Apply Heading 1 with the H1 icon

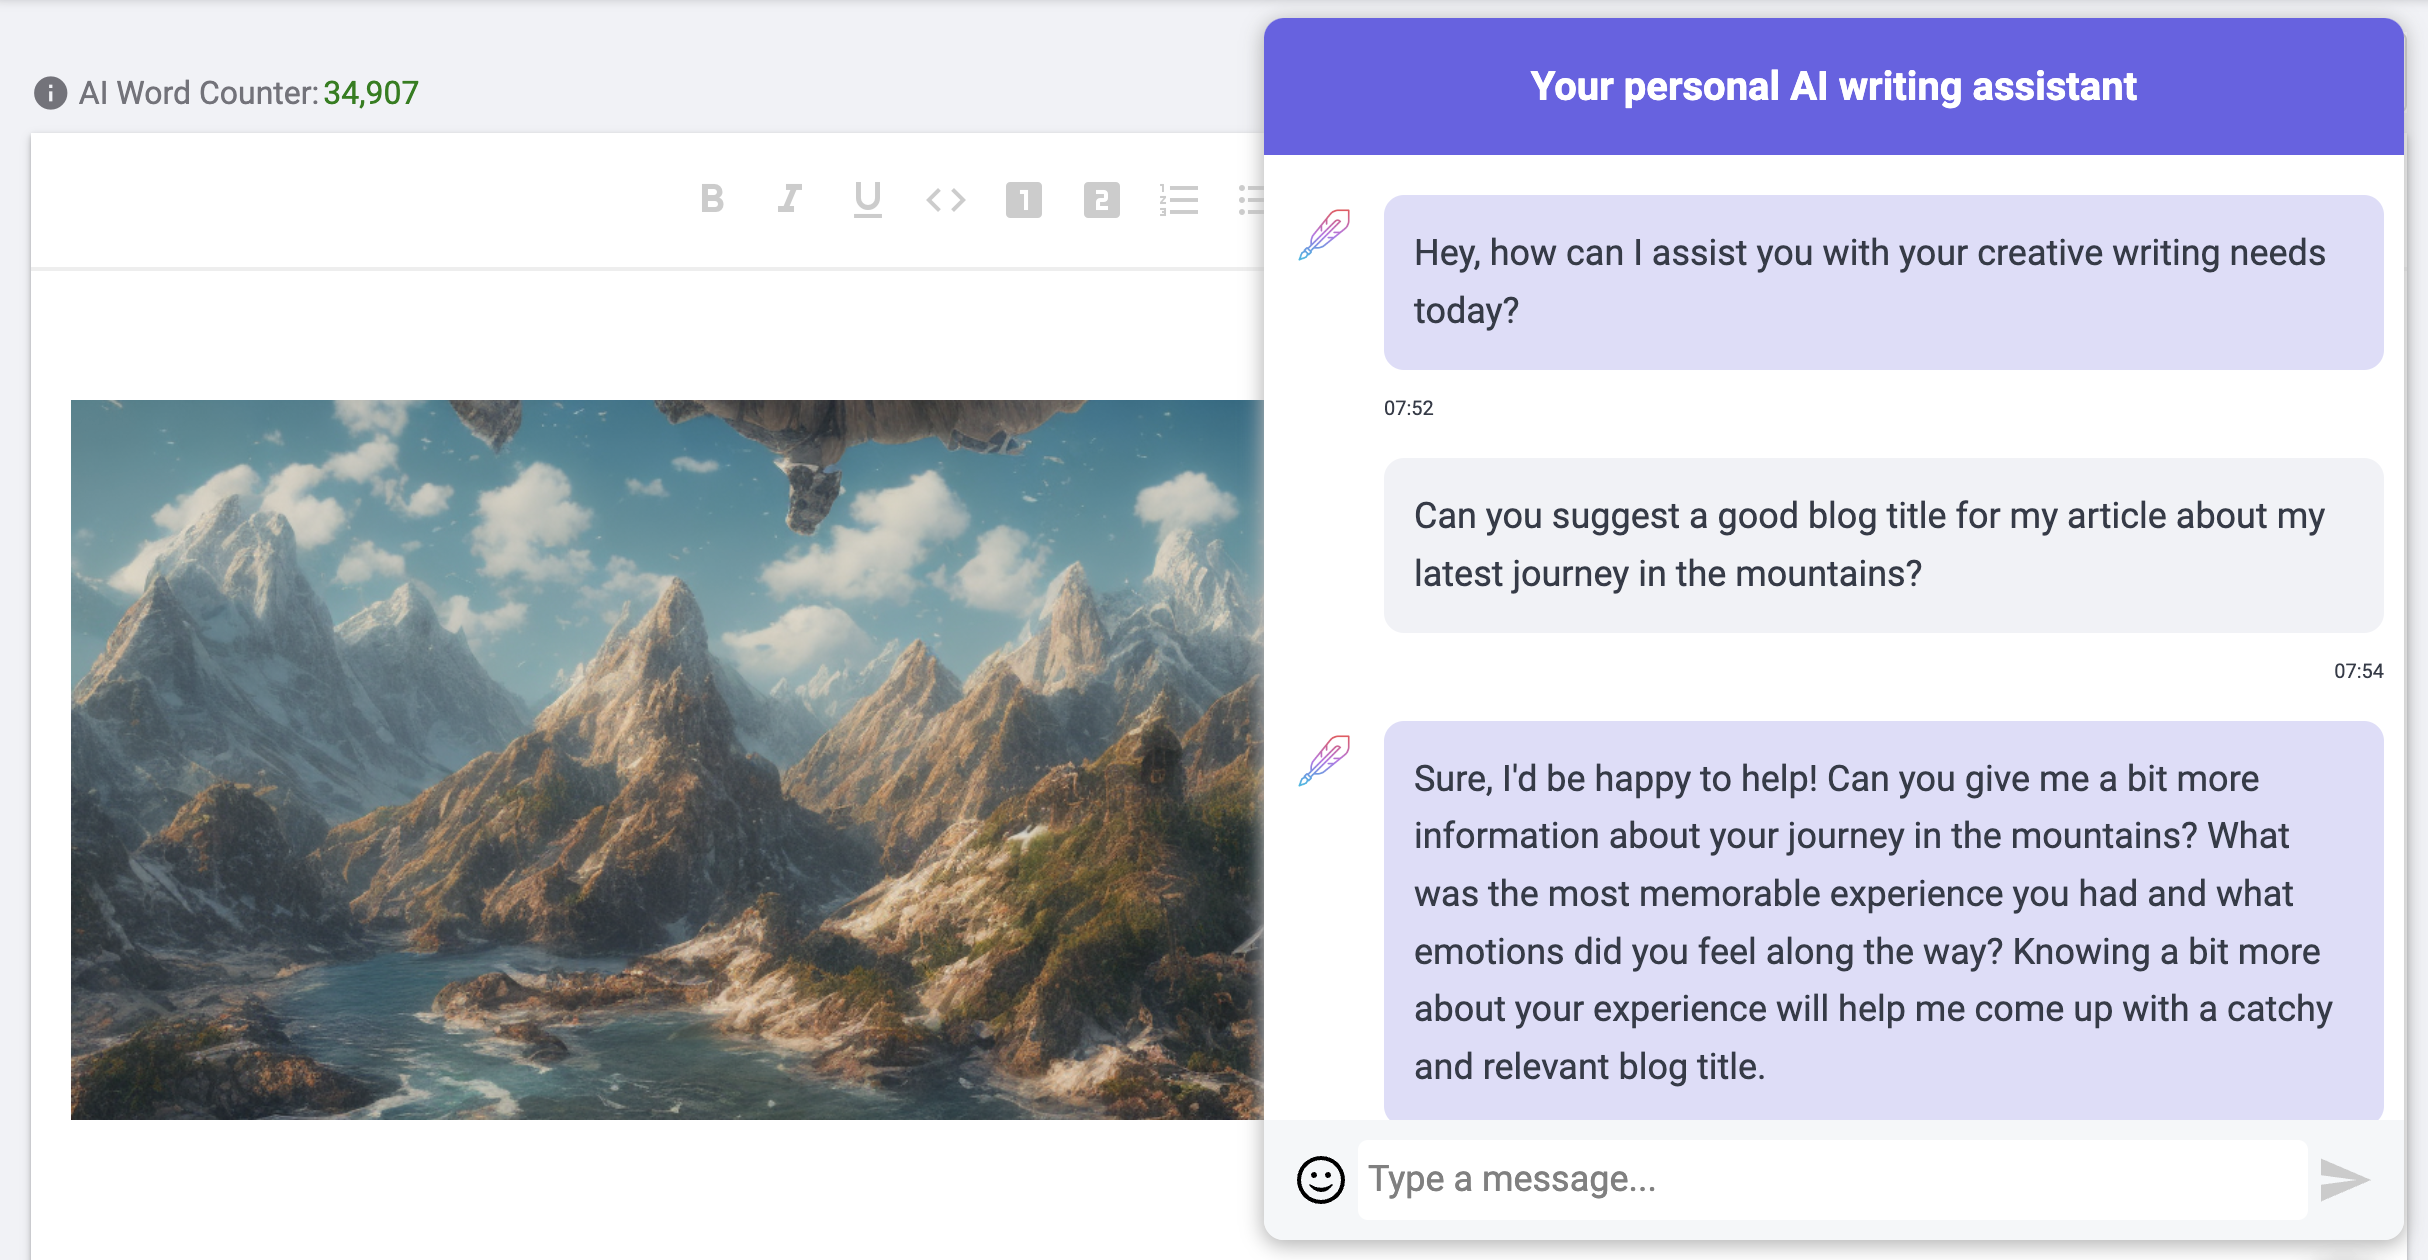click(x=1023, y=200)
